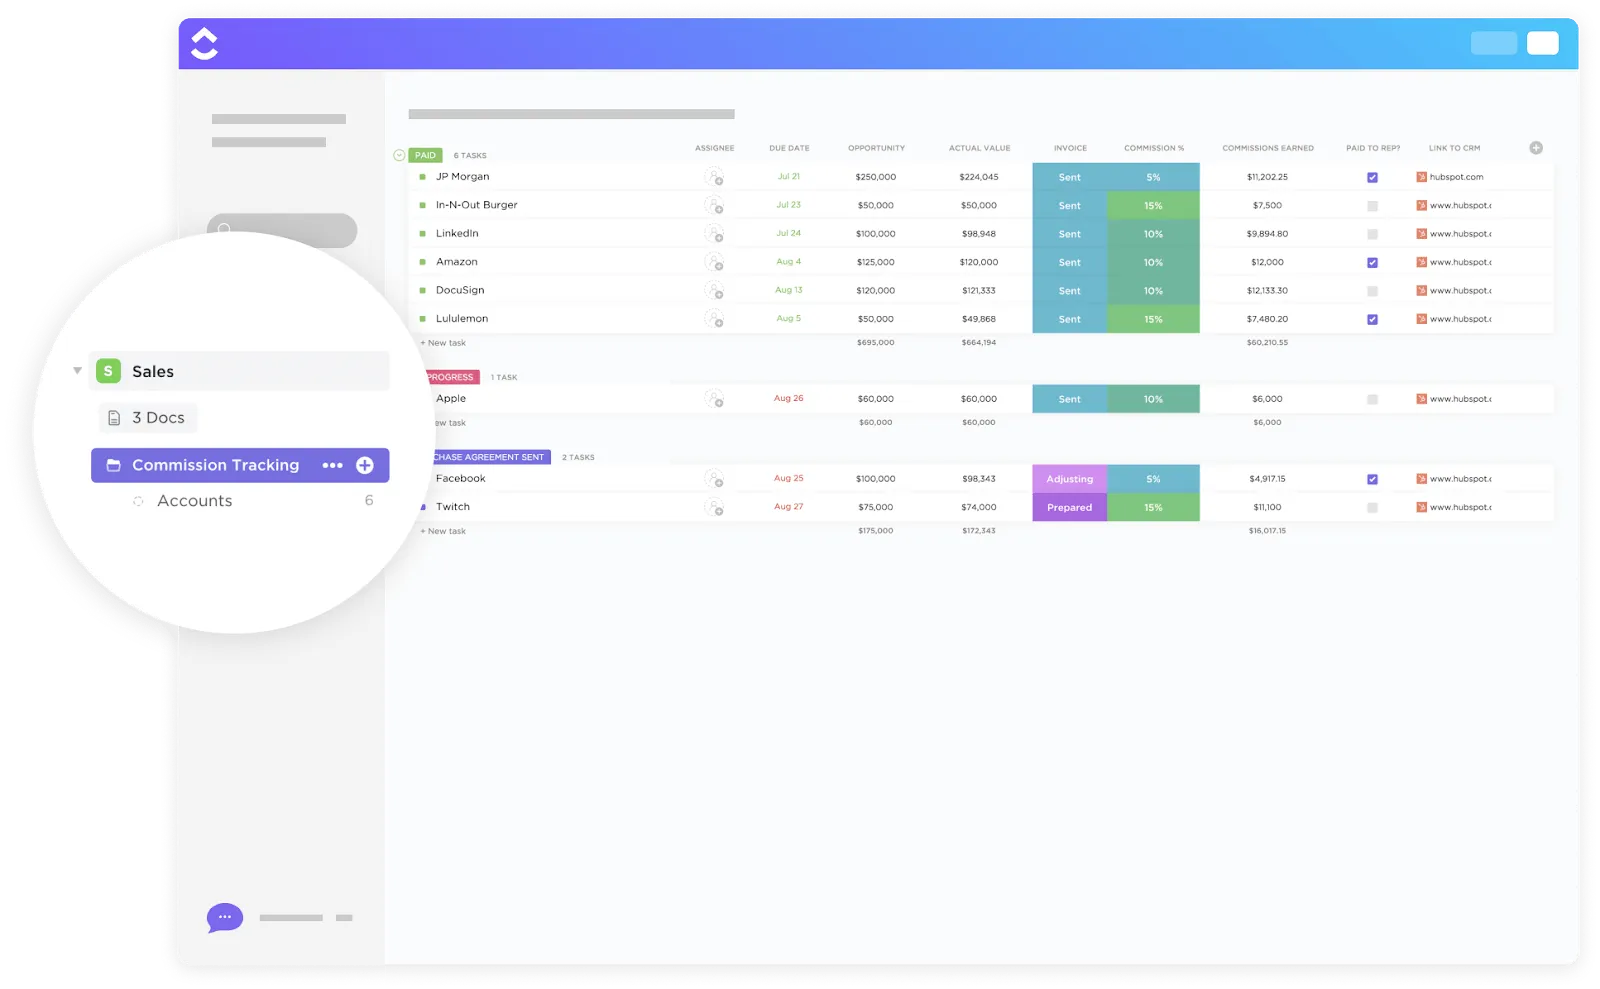
Task: Open the JP Morgan invoice Sent dropdown
Action: tap(1069, 177)
